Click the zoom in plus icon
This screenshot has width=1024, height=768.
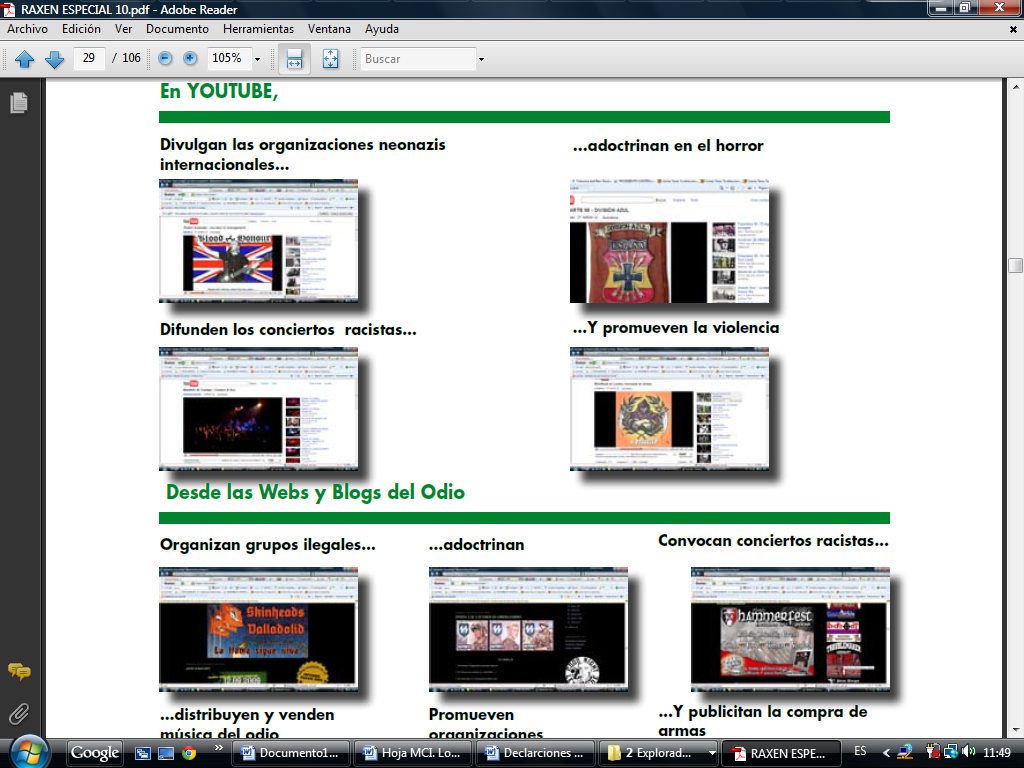[x=189, y=59]
